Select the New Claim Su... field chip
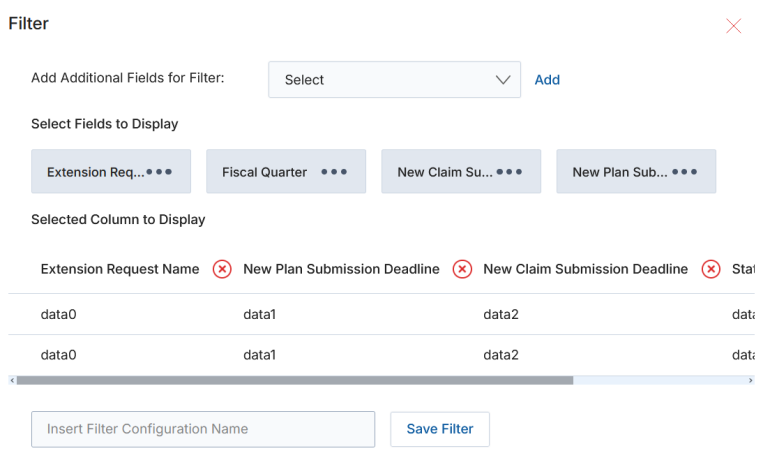 (x=461, y=171)
